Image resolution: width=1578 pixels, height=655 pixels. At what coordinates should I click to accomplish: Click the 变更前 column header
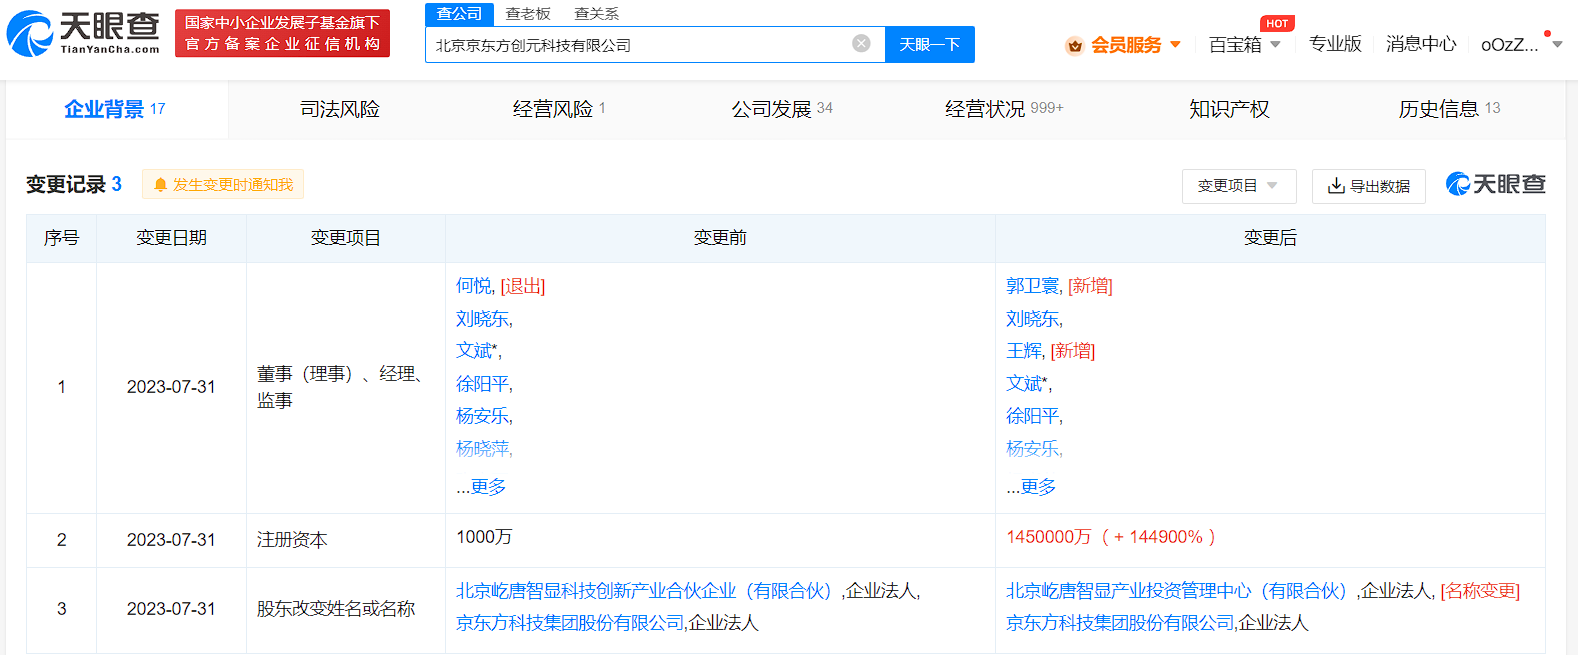pyautogui.click(x=720, y=238)
